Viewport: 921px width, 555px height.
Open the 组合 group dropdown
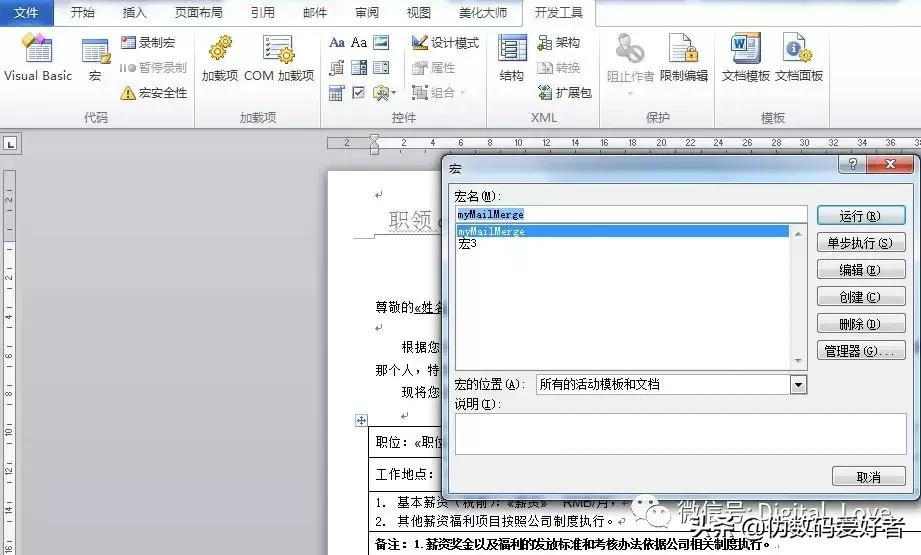pos(439,93)
